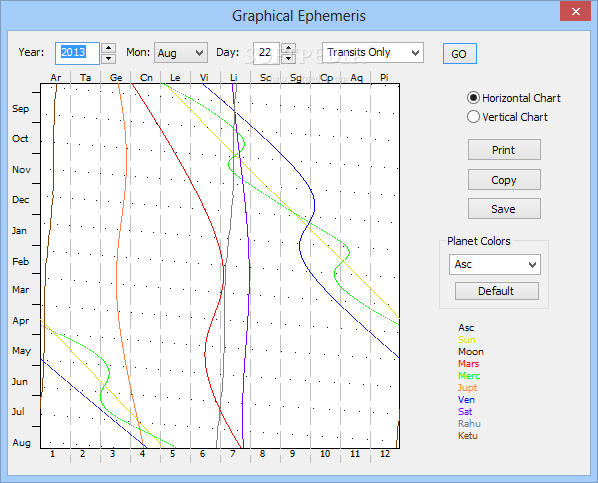Save the chart with the Save button
Viewport: 598px width, 483px height.
504,209
